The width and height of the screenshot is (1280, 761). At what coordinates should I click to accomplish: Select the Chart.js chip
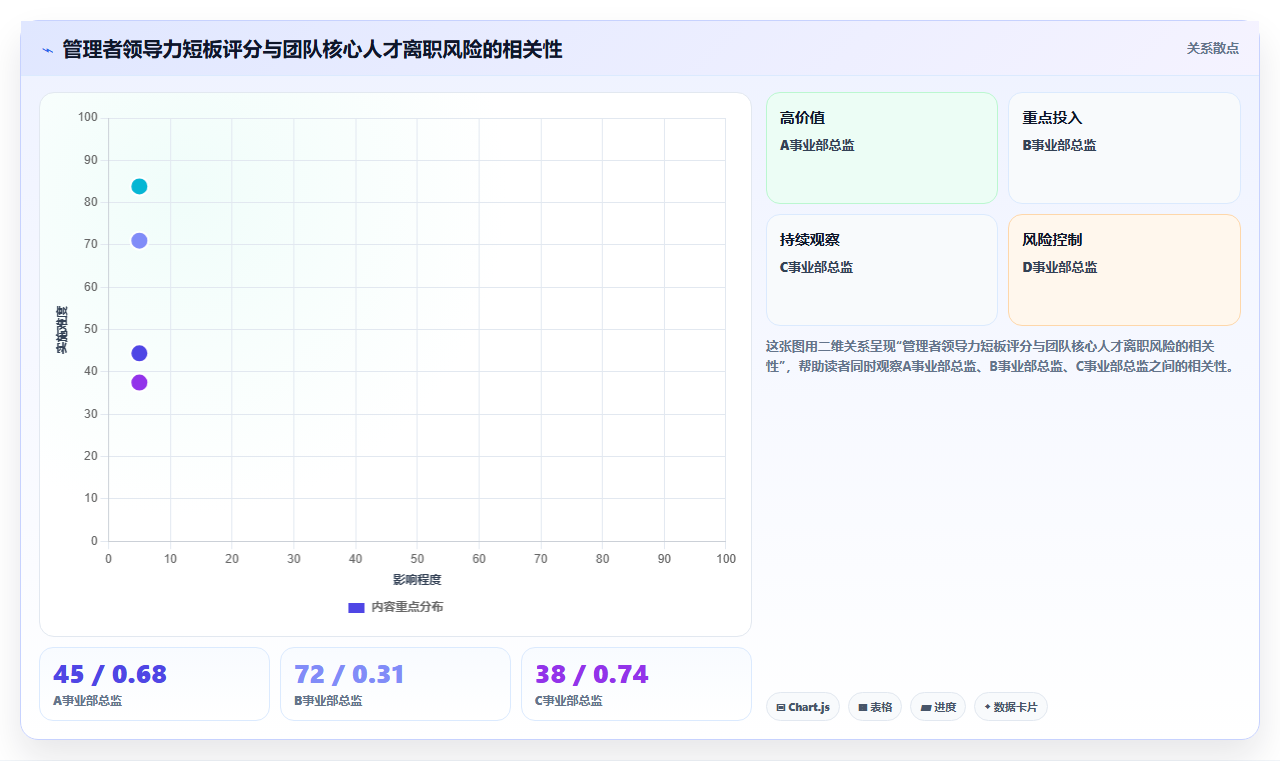pyautogui.click(x=803, y=707)
